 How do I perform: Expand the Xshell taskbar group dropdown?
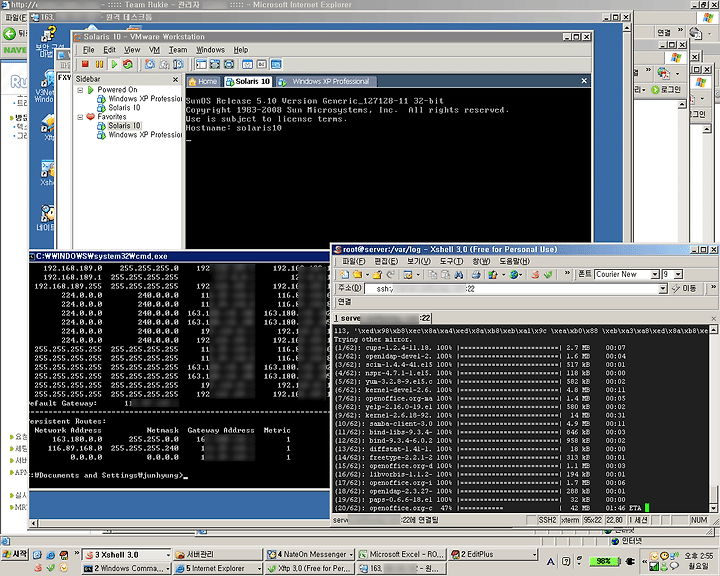(168, 555)
